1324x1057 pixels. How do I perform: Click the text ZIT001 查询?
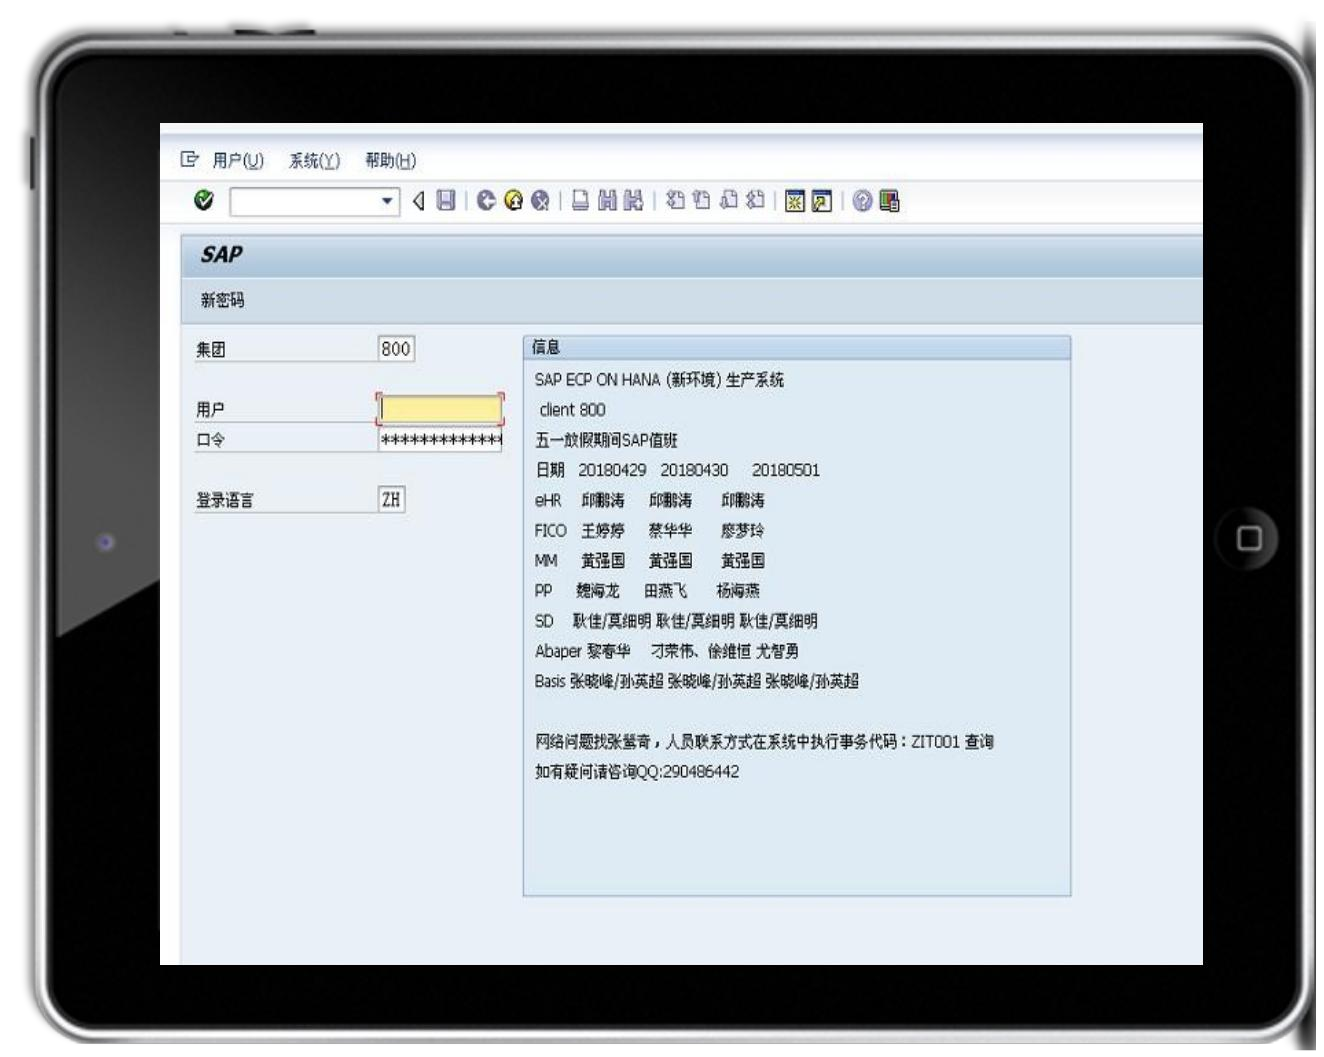pos(952,741)
